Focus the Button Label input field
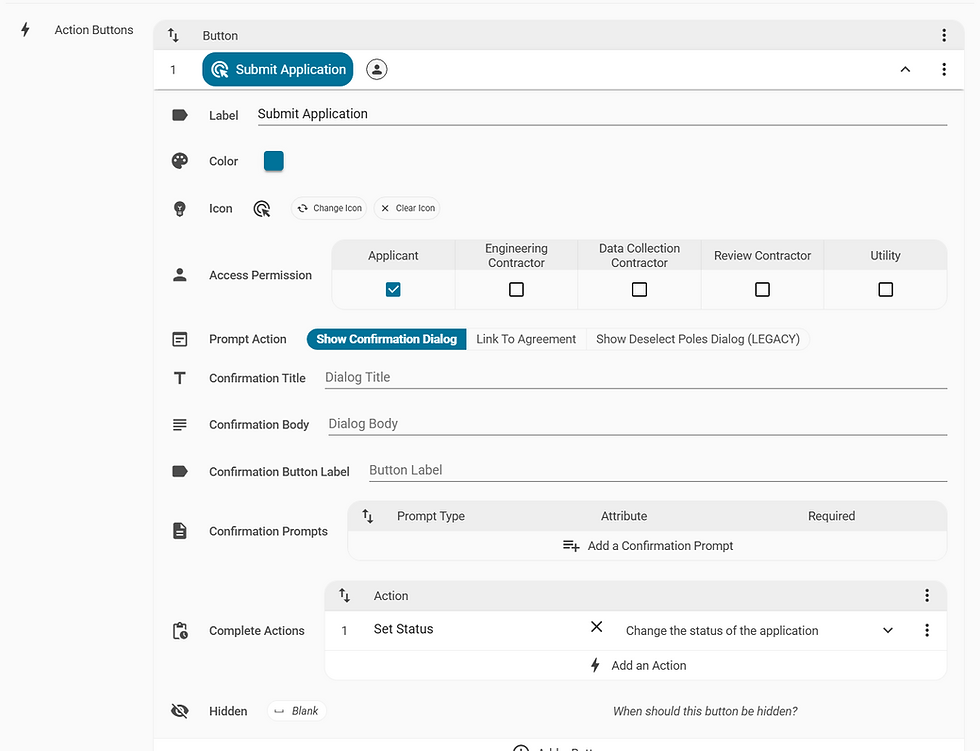980x751 pixels. (658, 470)
